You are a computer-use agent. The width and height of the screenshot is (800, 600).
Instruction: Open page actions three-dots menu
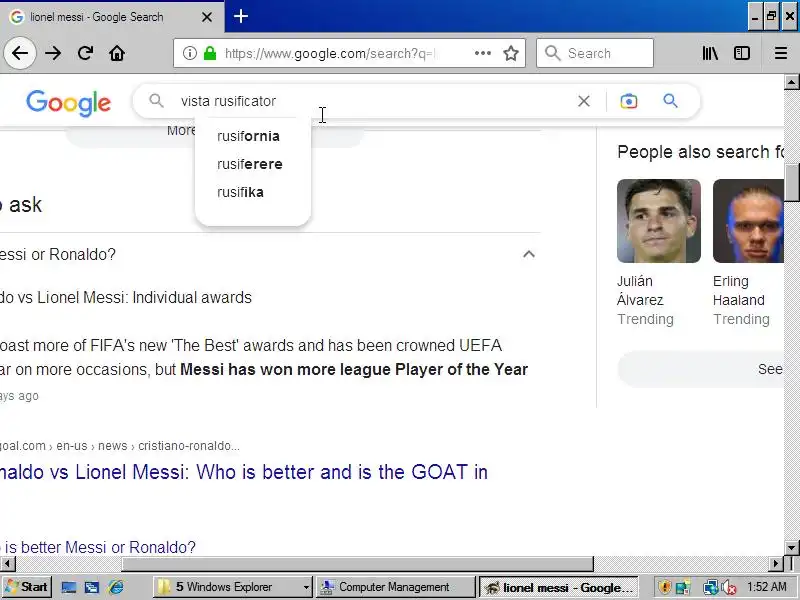pyautogui.click(x=483, y=53)
